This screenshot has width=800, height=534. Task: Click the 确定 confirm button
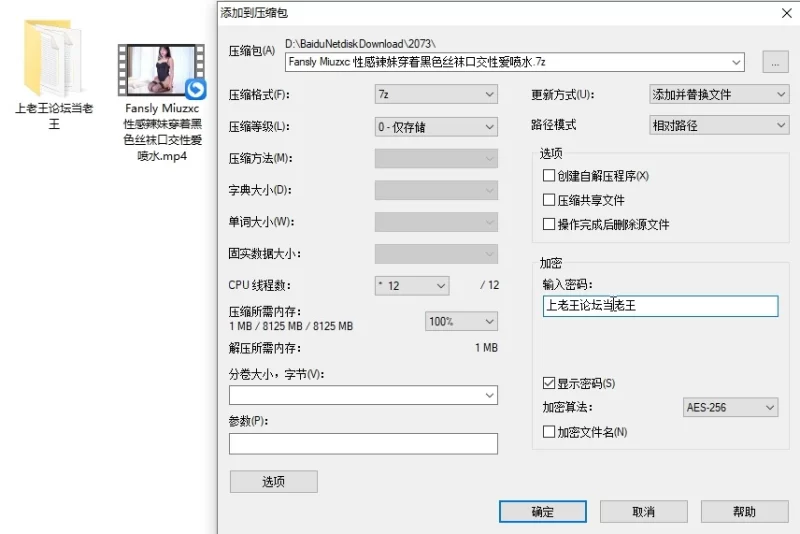pyautogui.click(x=542, y=511)
